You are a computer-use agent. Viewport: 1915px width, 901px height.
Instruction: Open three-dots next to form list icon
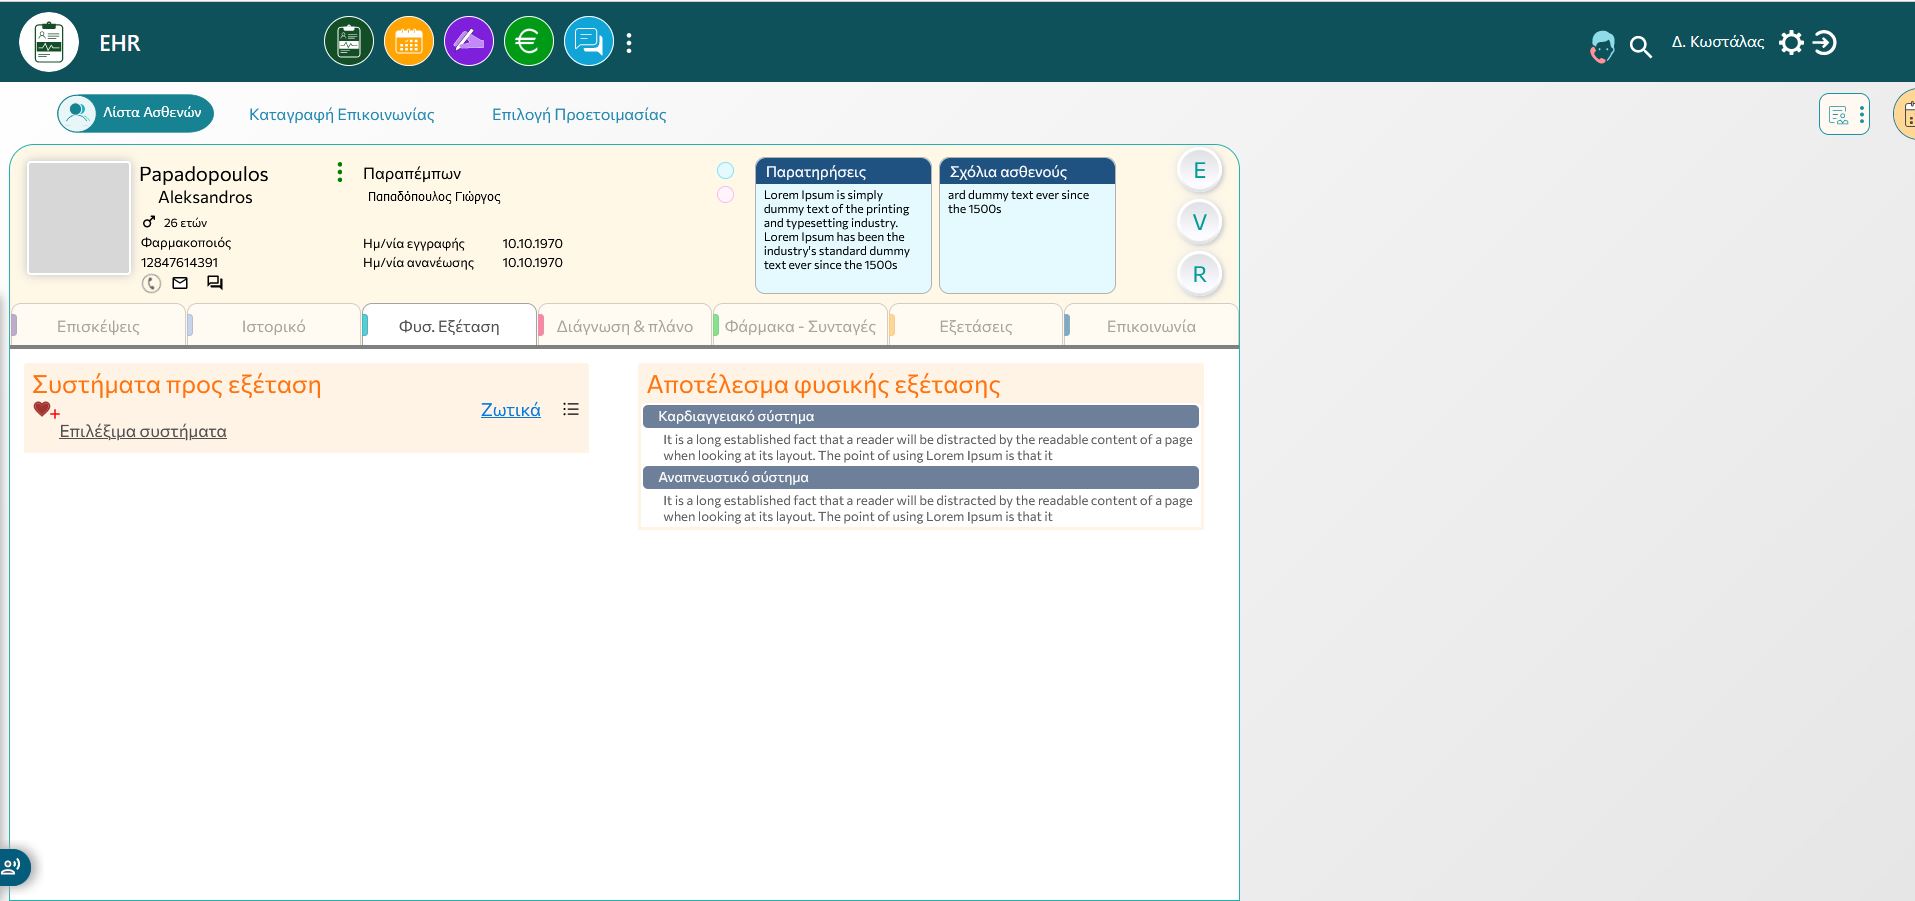(1861, 115)
